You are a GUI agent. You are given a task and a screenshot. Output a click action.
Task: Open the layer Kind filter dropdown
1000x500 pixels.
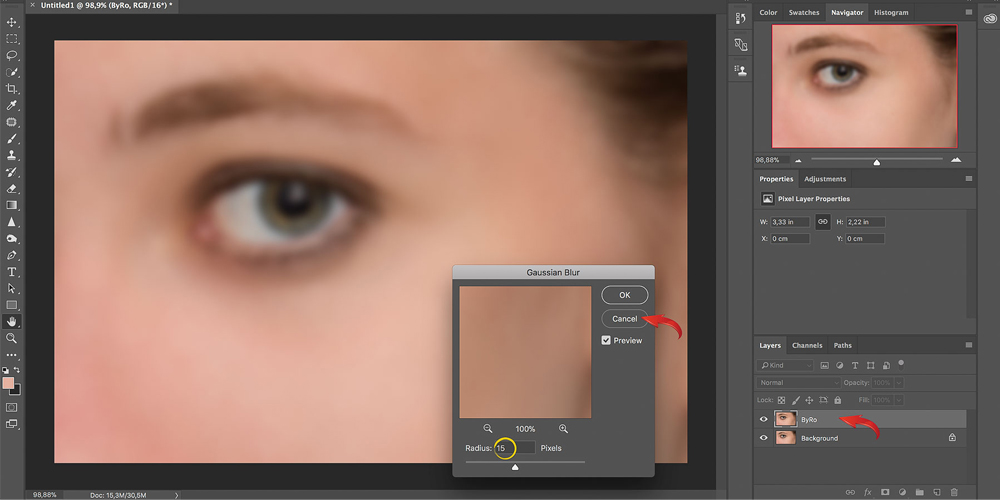pos(786,365)
